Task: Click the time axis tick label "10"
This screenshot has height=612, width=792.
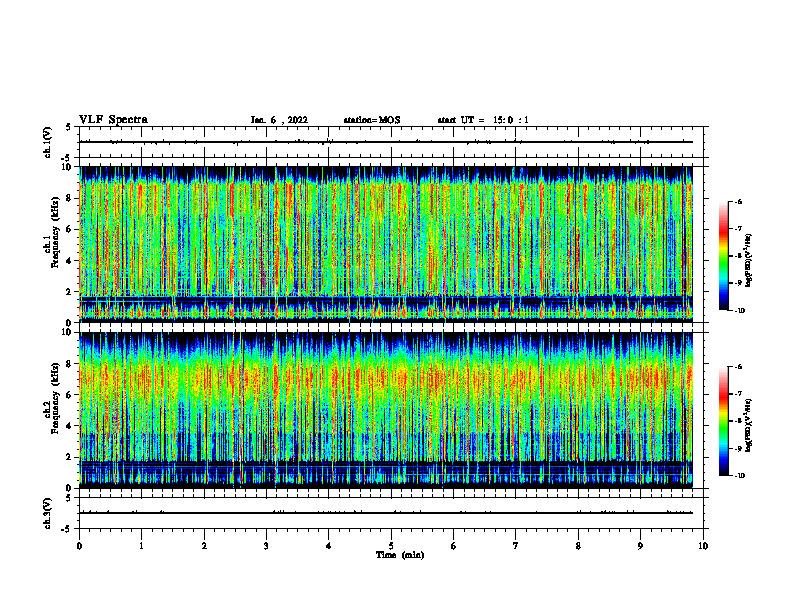Action: [x=703, y=546]
